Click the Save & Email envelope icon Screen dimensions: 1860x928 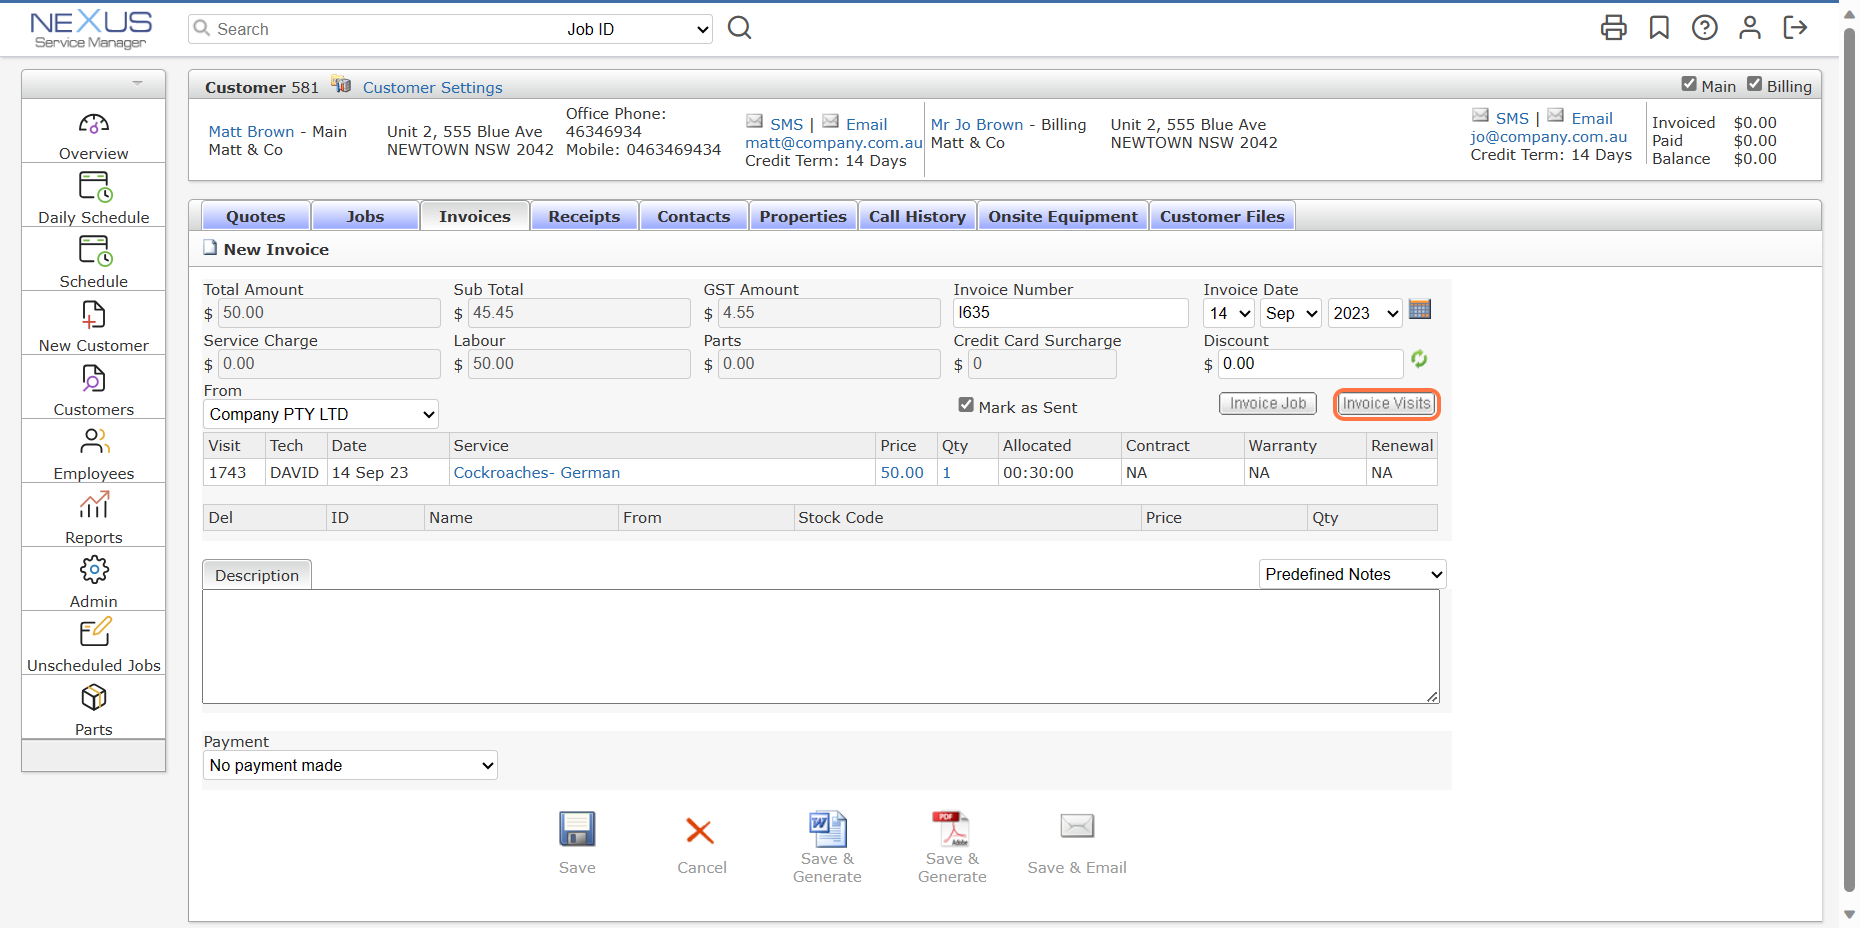[1076, 826]
